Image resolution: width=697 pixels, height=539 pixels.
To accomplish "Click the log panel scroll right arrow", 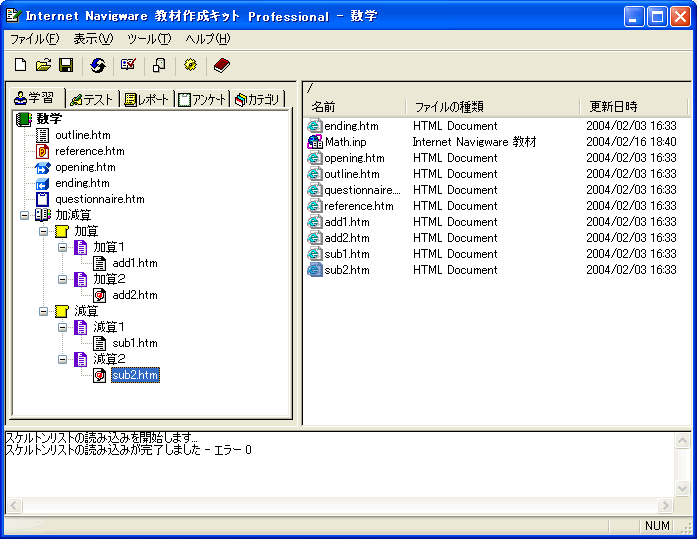I will (x=665, y=505).
